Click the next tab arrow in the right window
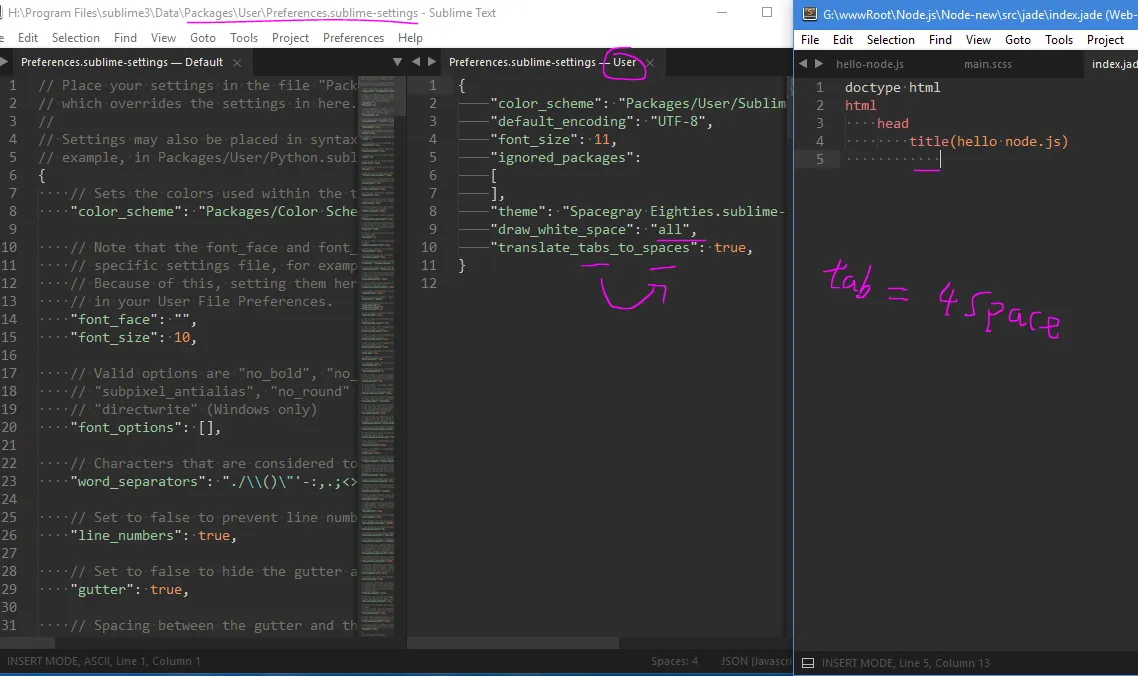Image resolution: width=1138 pixels, height=676 pixels. pyautogui.click(x=819, y=64)
